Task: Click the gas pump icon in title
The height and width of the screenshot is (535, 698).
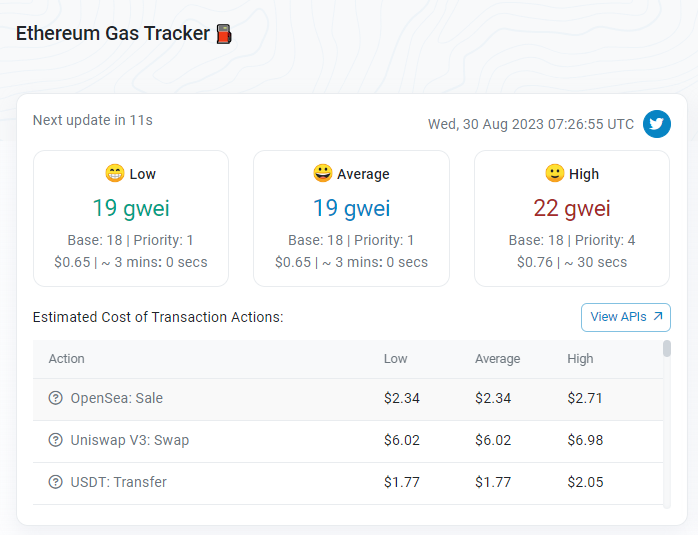Action: [x=224, y=34]
